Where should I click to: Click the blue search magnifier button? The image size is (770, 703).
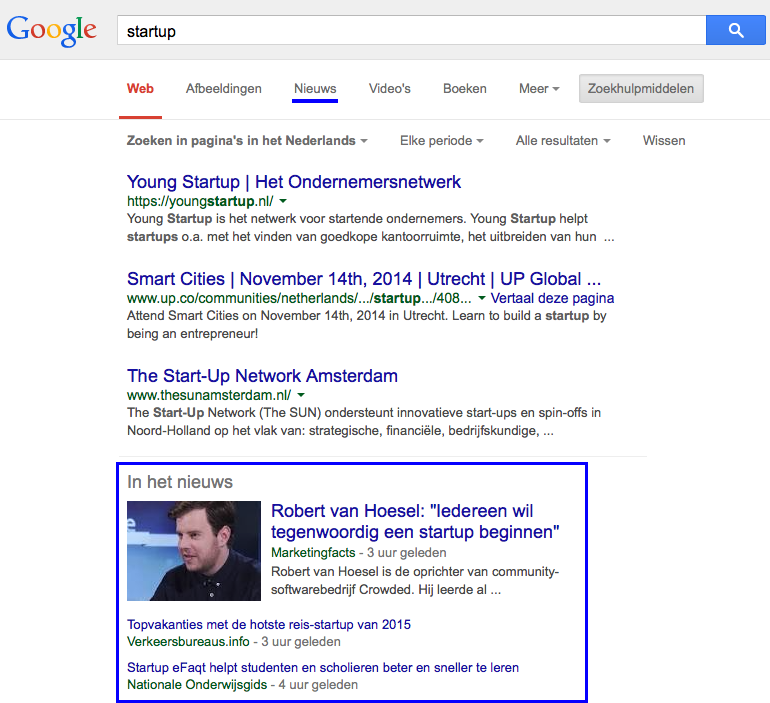(x=735, y=31)
